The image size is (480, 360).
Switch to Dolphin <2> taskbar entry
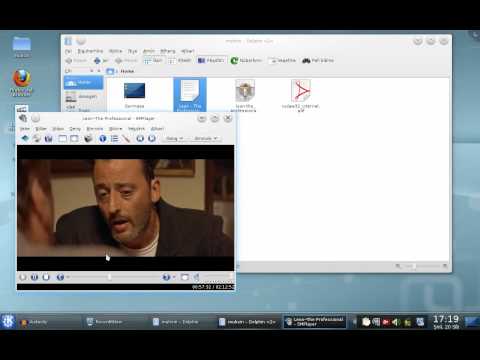(x=248, y=322)
